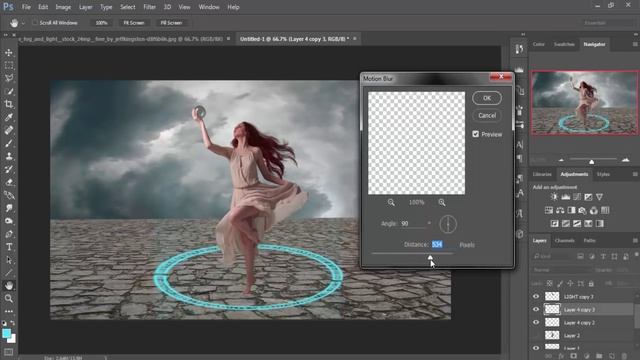Click the Fill Screen button
This screenshot has width=640, height=360.
[171, 23]
